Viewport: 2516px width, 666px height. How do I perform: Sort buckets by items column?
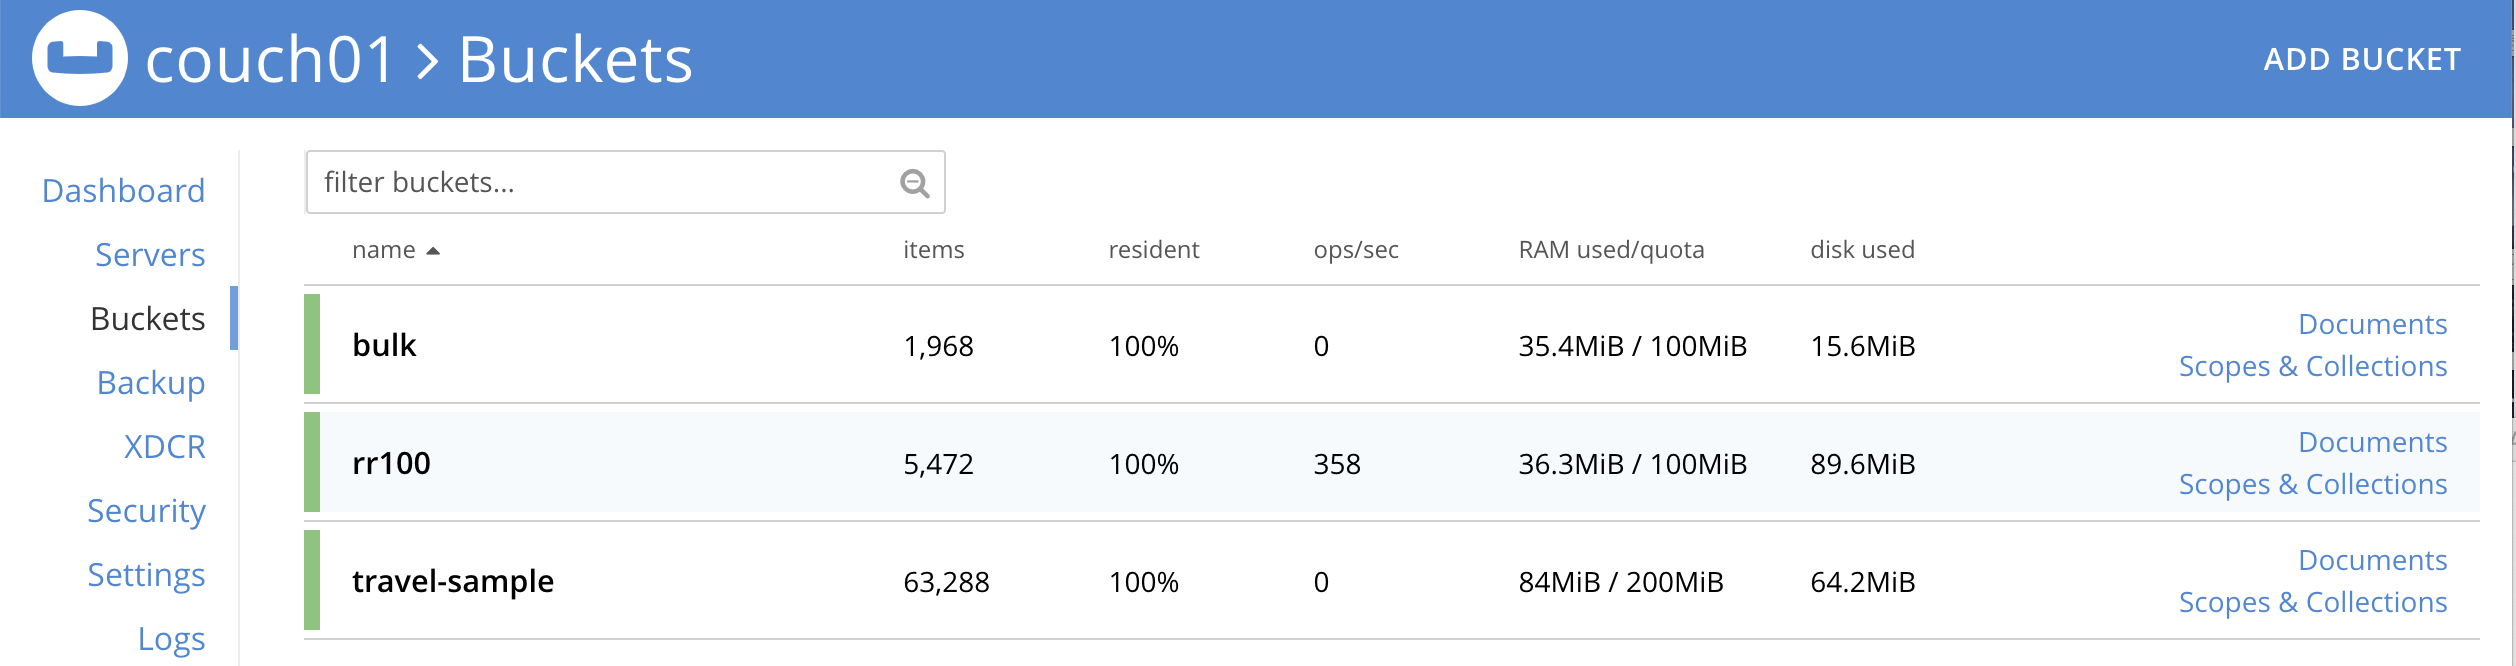(933, 250)
